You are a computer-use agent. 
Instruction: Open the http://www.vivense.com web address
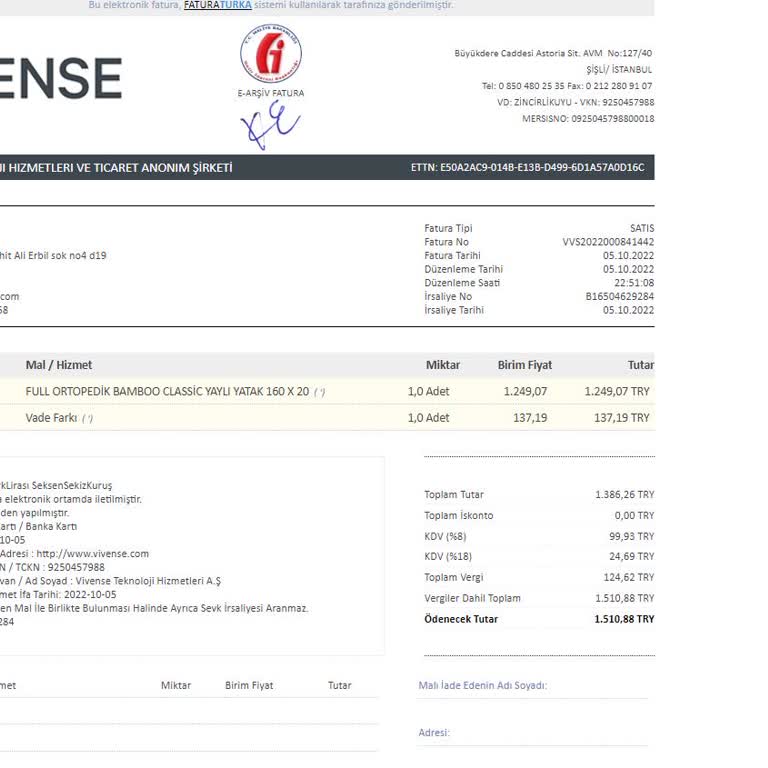93,554
